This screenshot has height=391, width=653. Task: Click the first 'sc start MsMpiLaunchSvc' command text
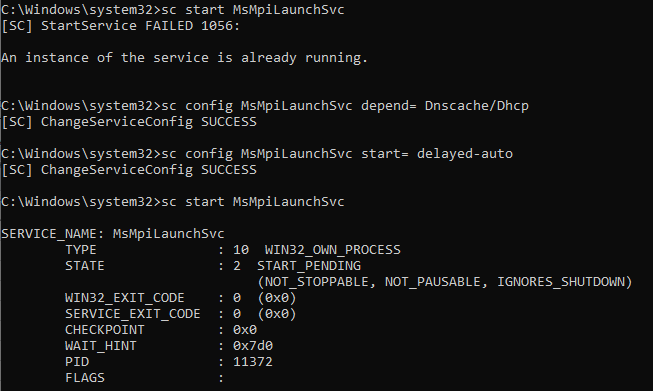coord(253,9)
